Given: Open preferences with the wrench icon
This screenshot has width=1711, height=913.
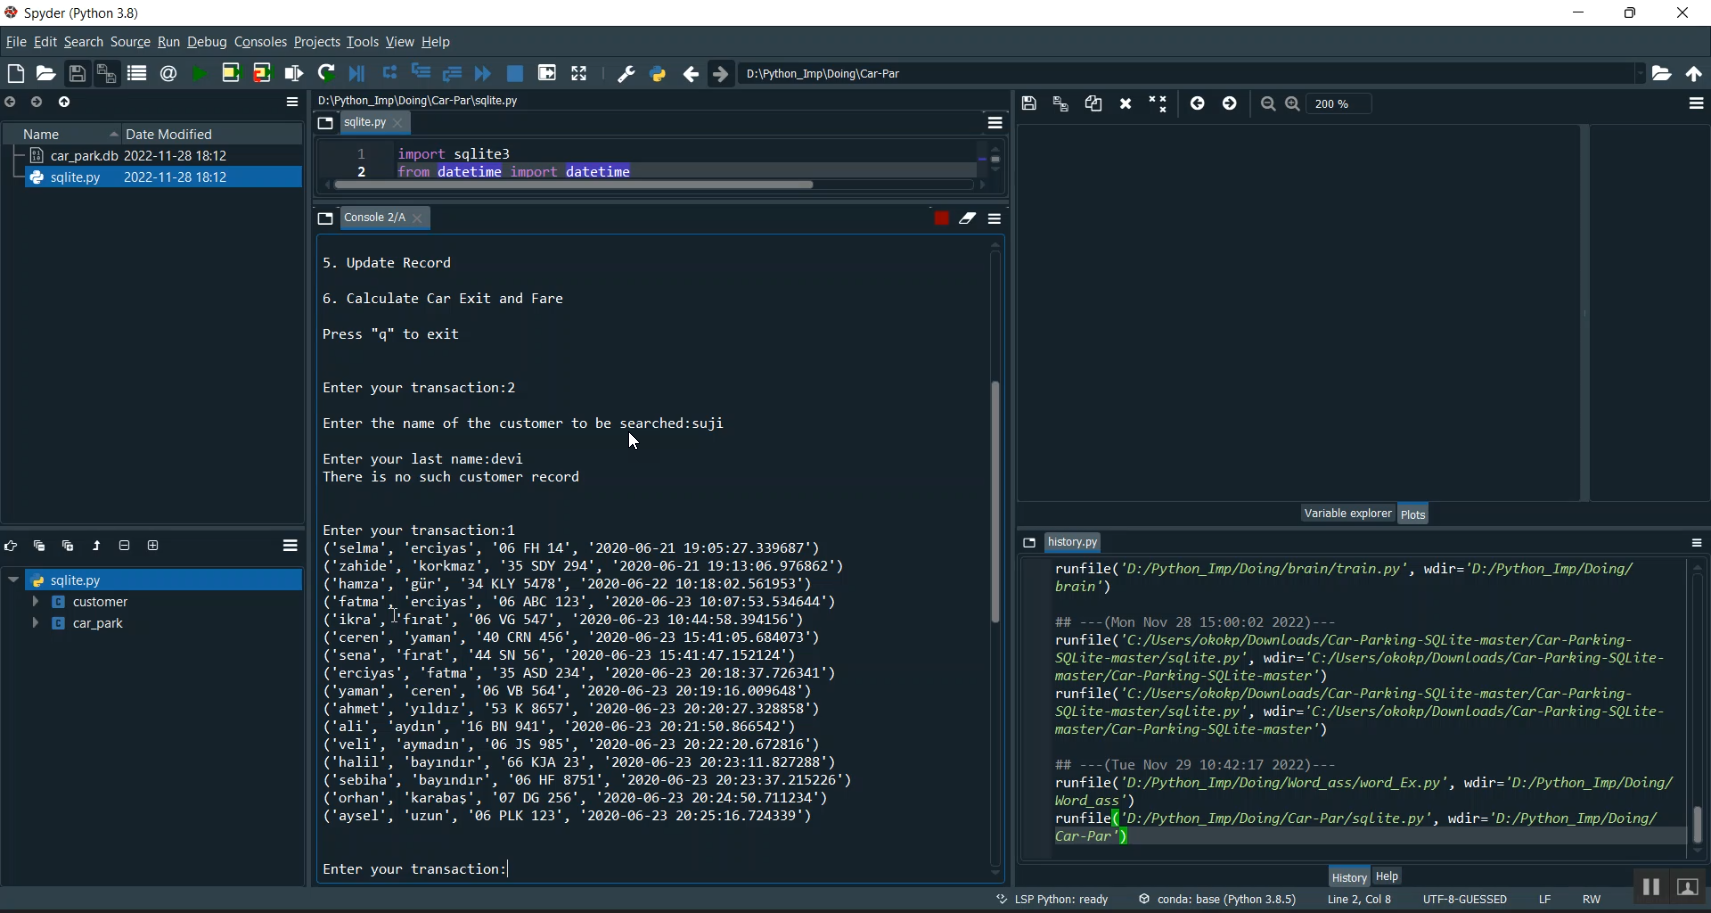Looking at the screenshot, I should tap(627, 73).
